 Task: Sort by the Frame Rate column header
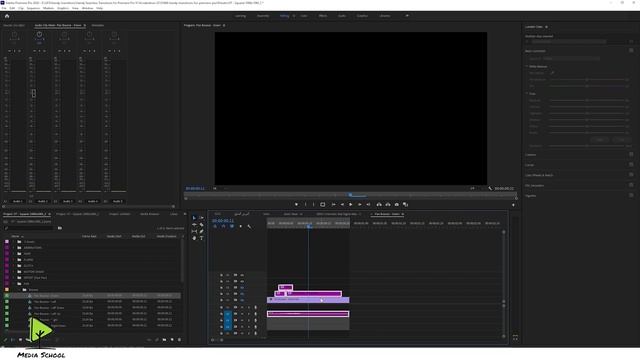coord(89,236)
